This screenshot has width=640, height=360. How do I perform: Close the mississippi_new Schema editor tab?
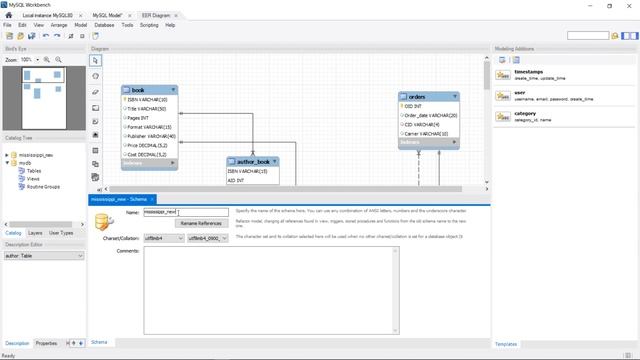152,199
